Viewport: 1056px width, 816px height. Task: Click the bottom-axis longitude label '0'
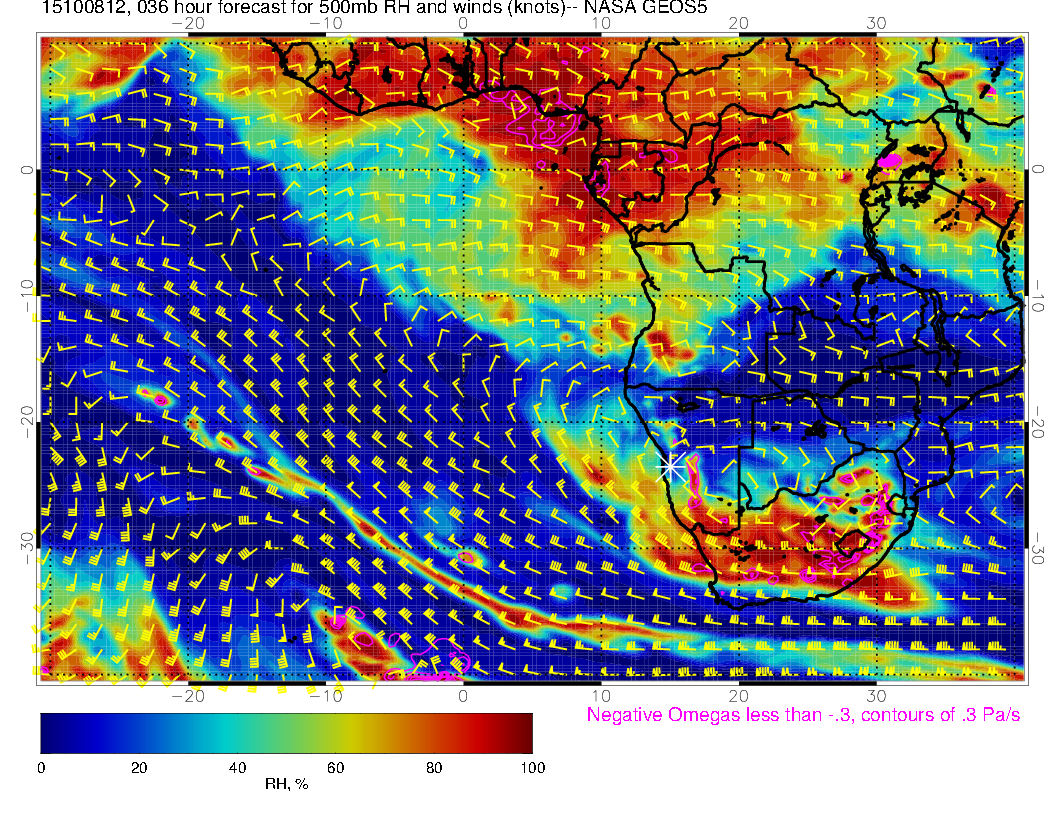(x=463, y=695)
